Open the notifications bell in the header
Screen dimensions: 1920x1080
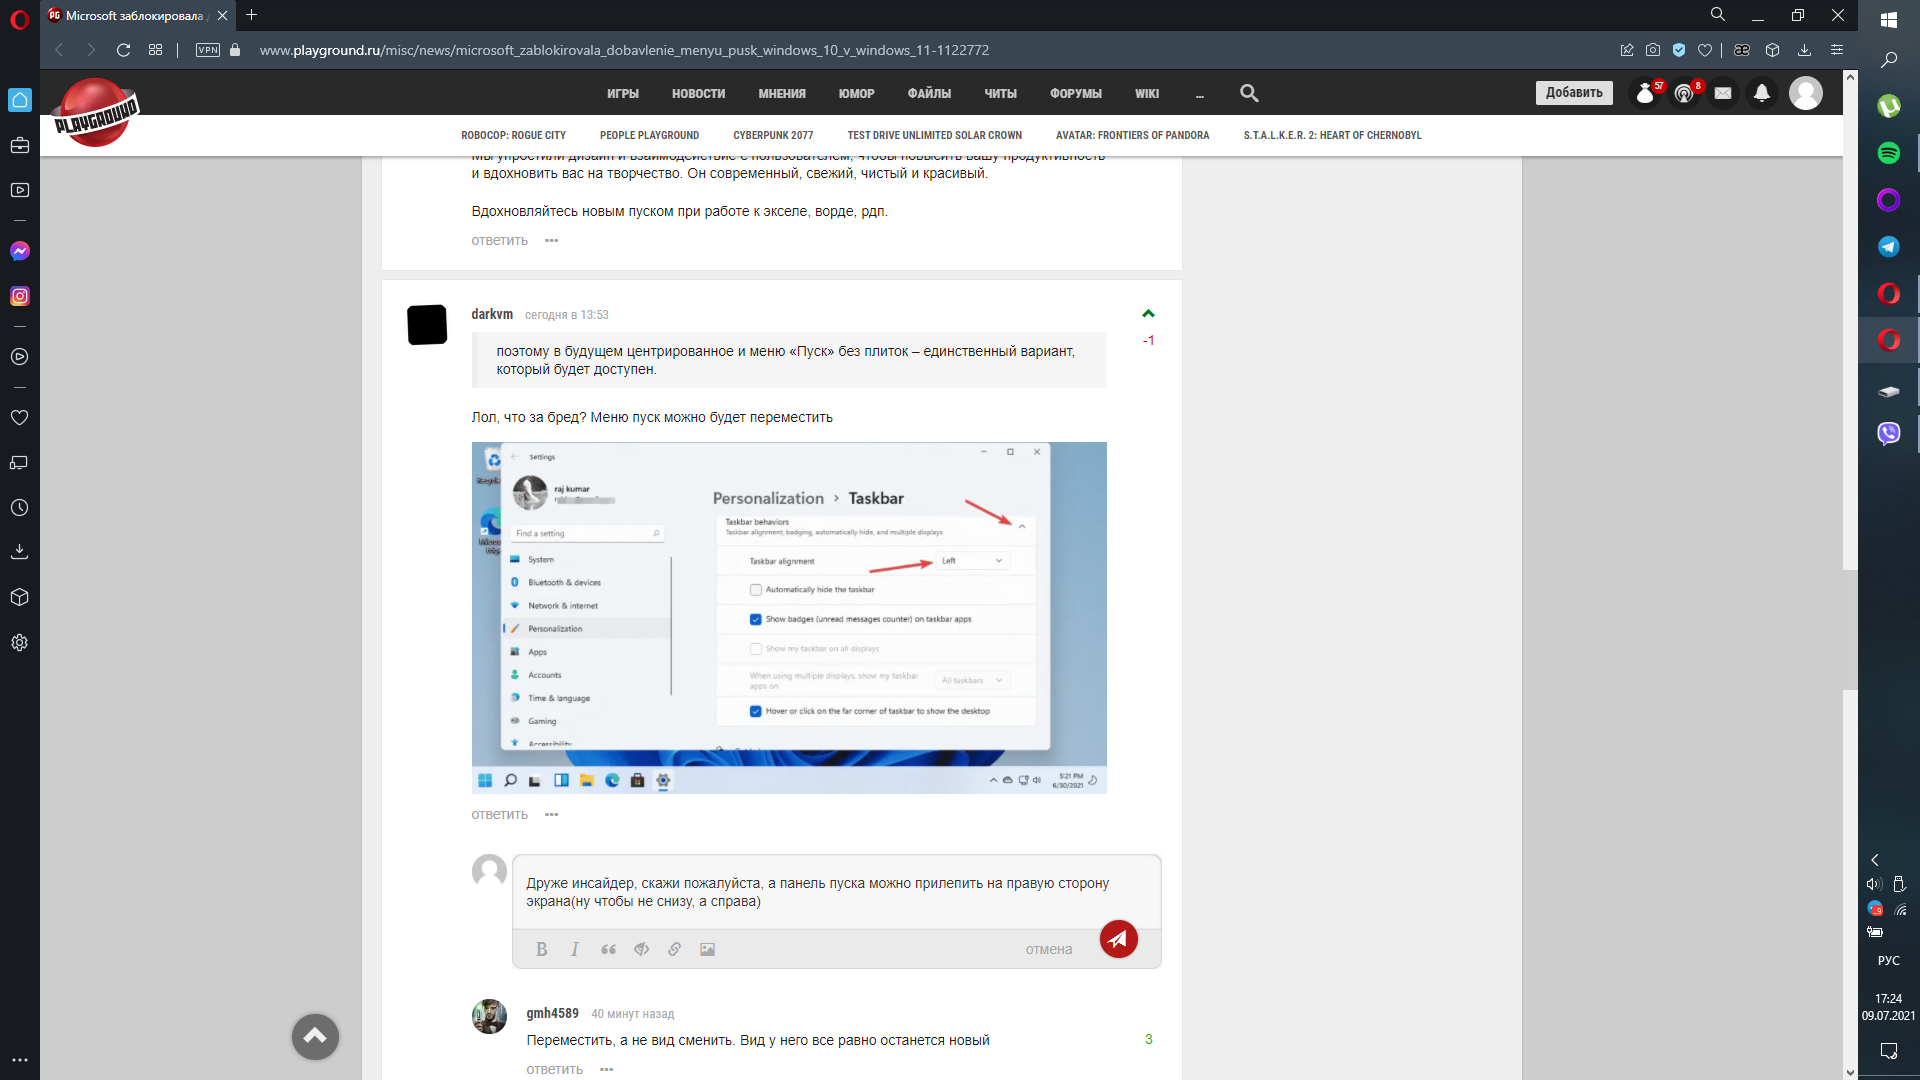tap(1761, 93)
